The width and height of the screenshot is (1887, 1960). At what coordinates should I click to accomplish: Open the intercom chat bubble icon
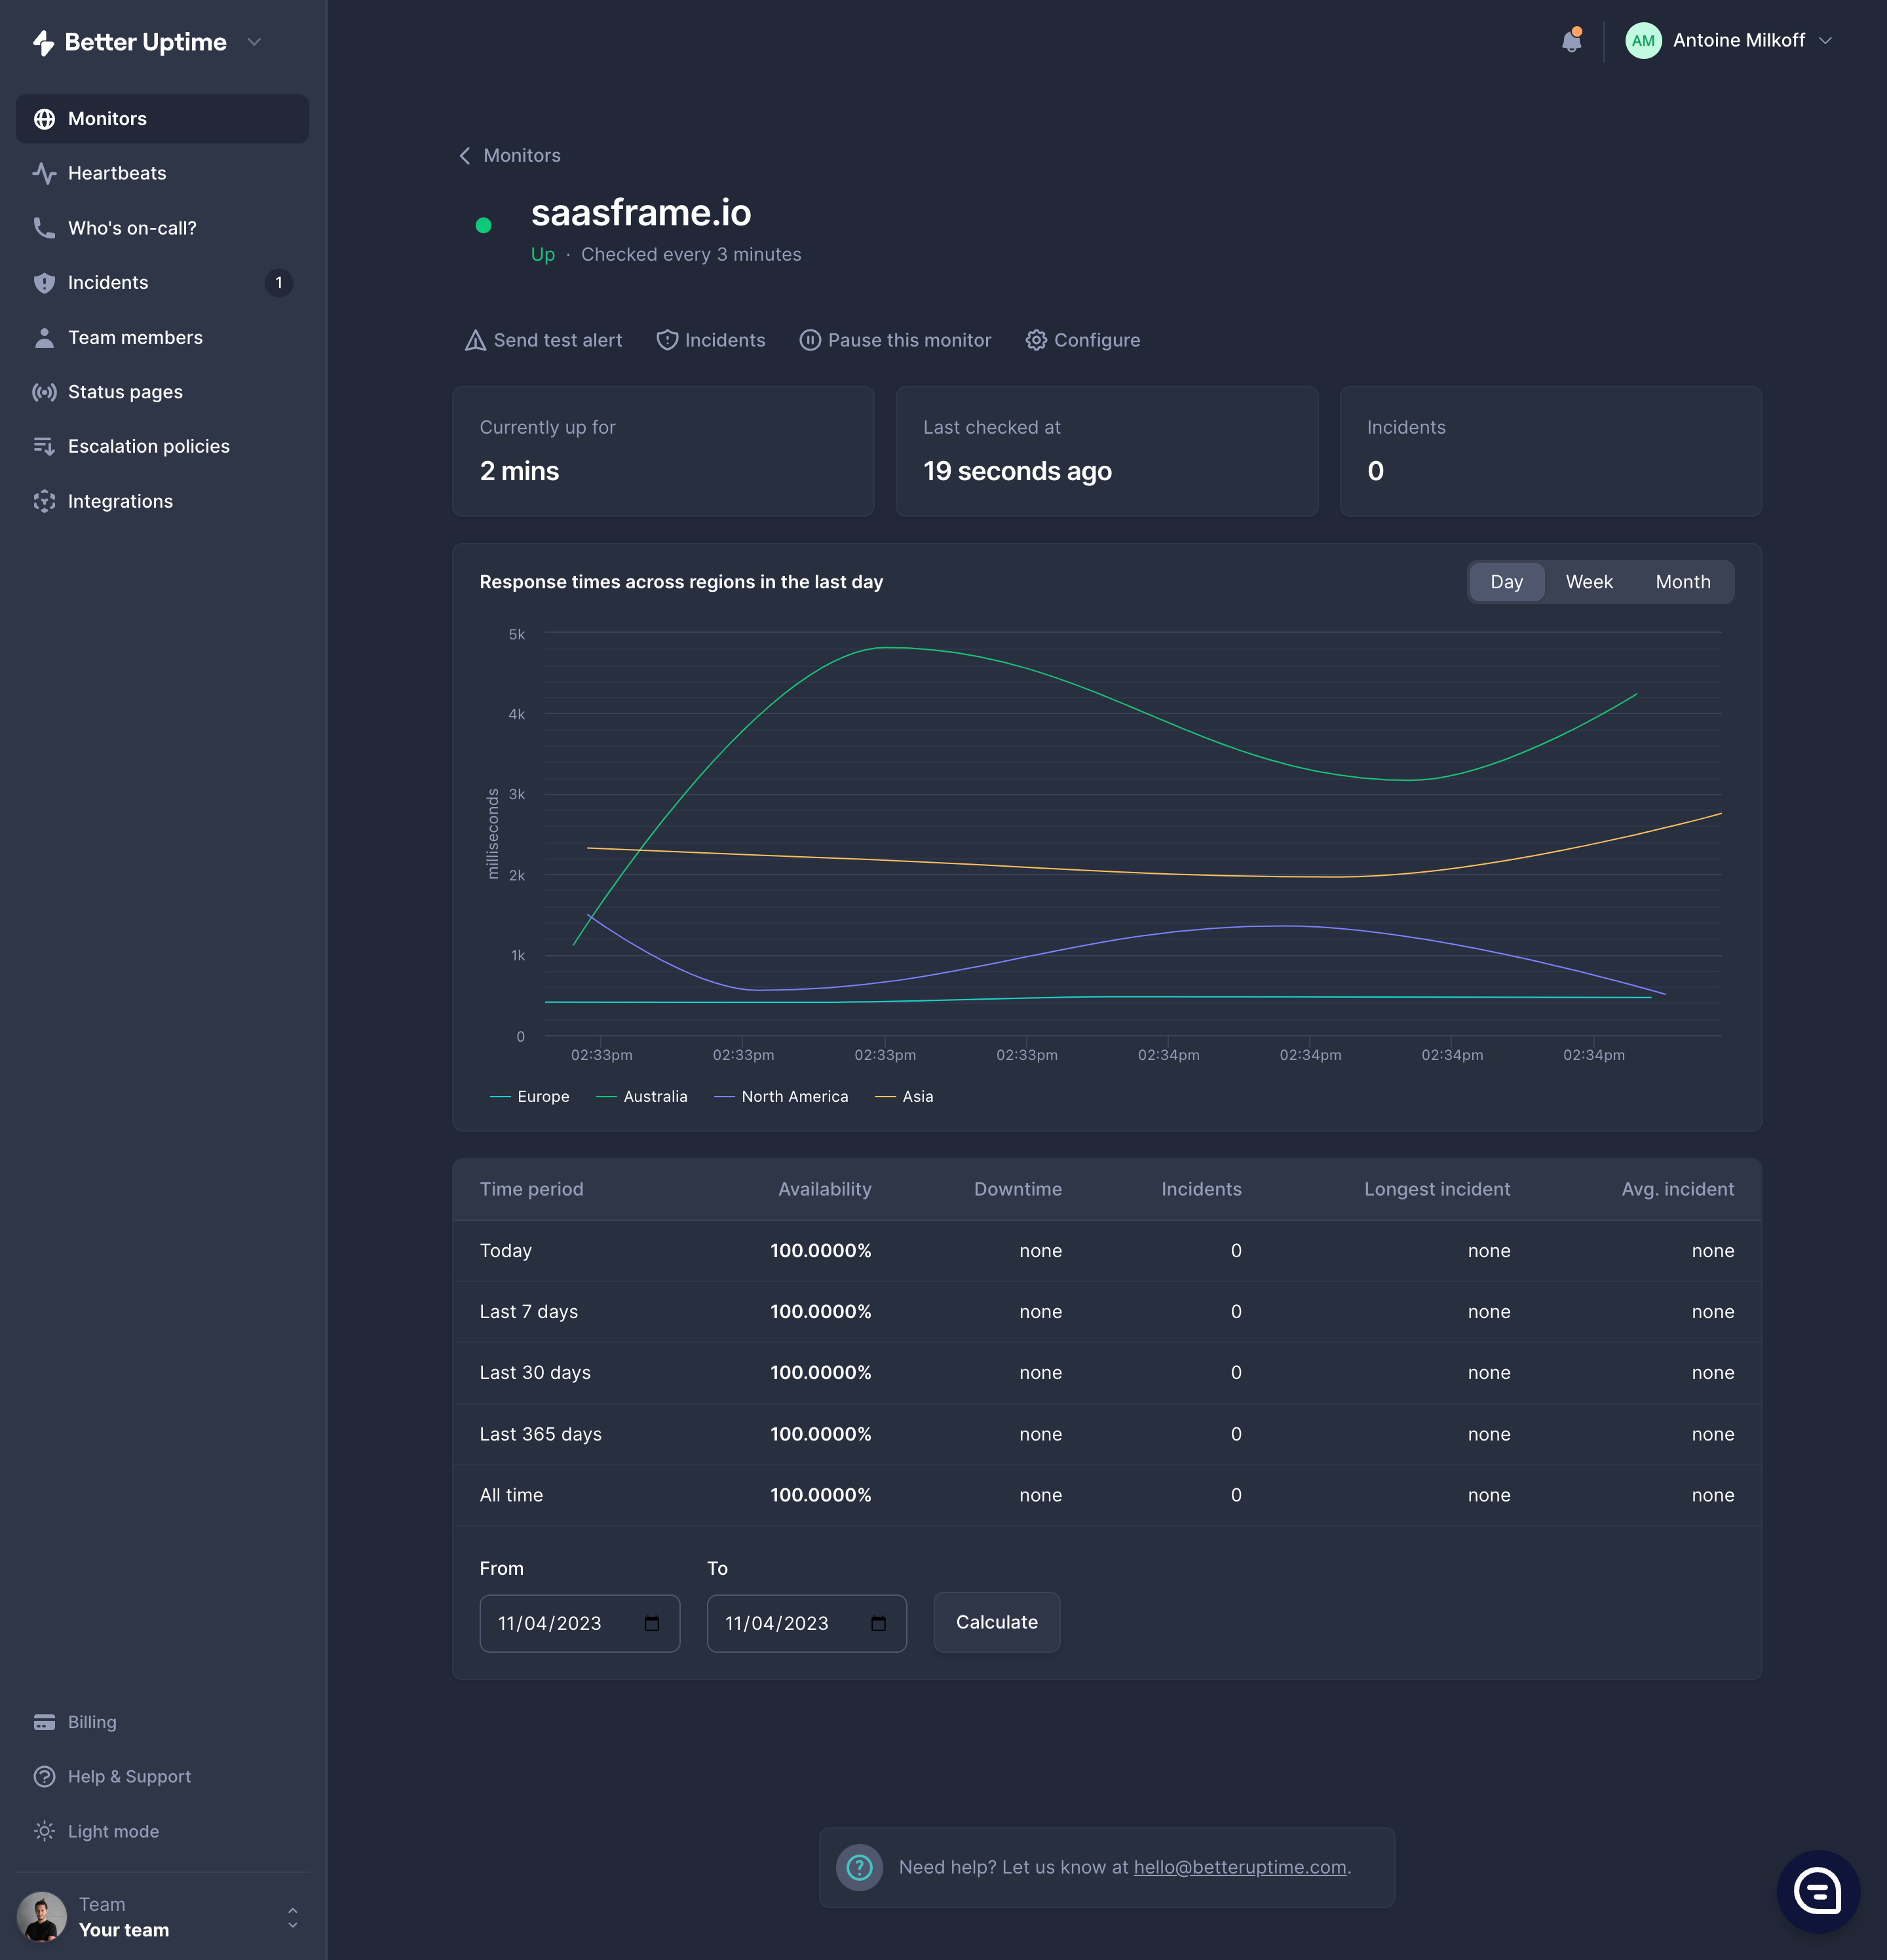(x=1817, y=1891)
